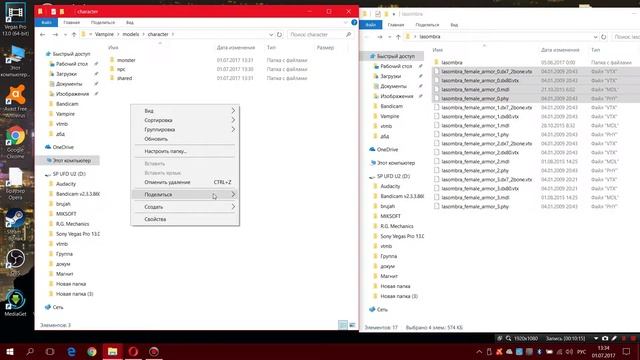This screenshot has height=360, width=640.
Task: Open Группировка submenu in context menu
Action: tap(185, 129)
